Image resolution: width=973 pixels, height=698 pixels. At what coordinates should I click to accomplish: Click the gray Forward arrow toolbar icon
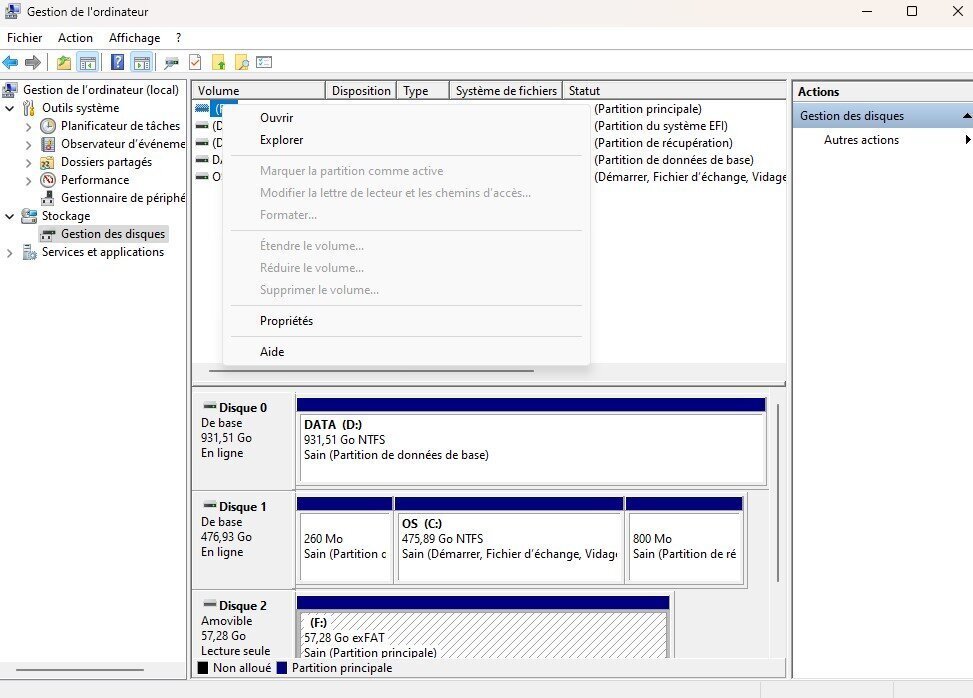(x=33, y=63)
